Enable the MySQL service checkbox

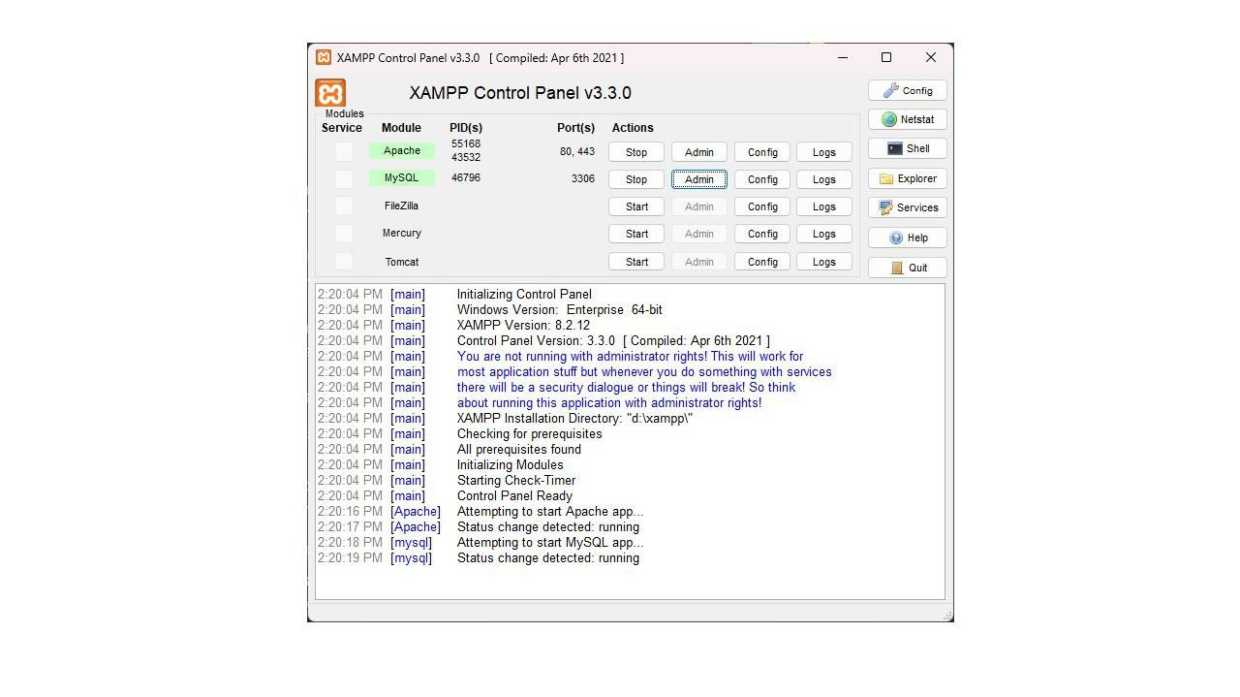343,178
